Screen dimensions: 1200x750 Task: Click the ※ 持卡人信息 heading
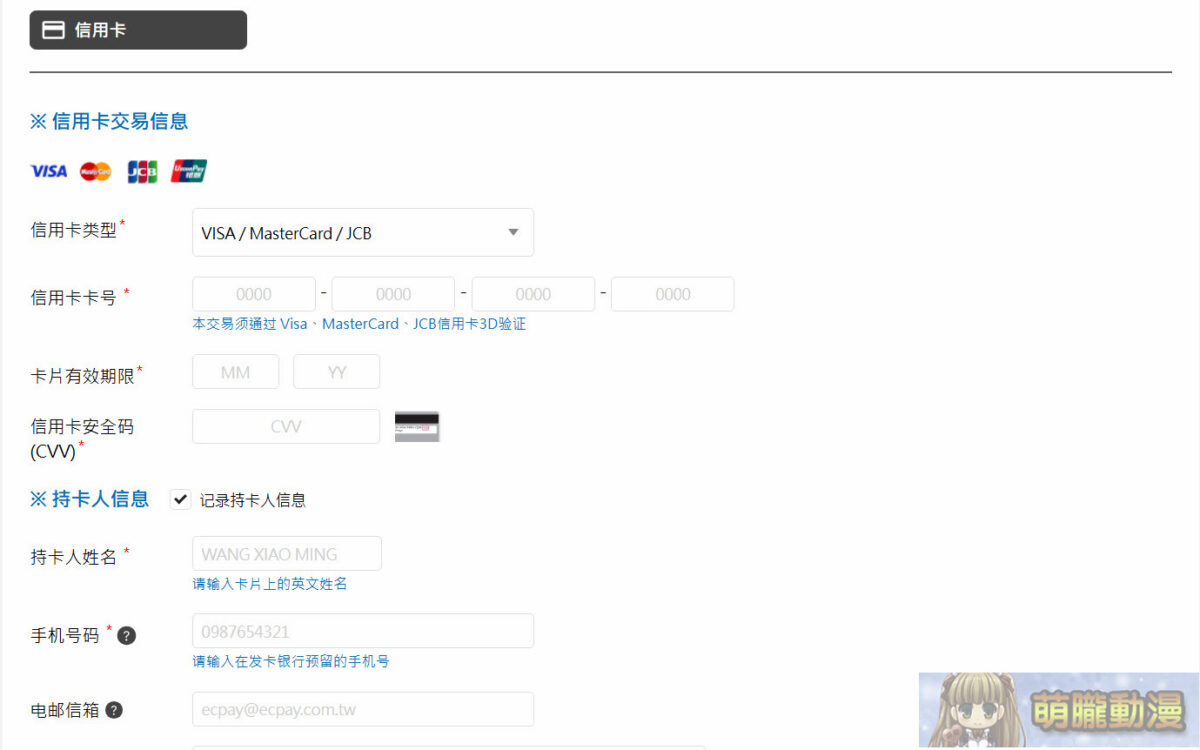[90, 499]
